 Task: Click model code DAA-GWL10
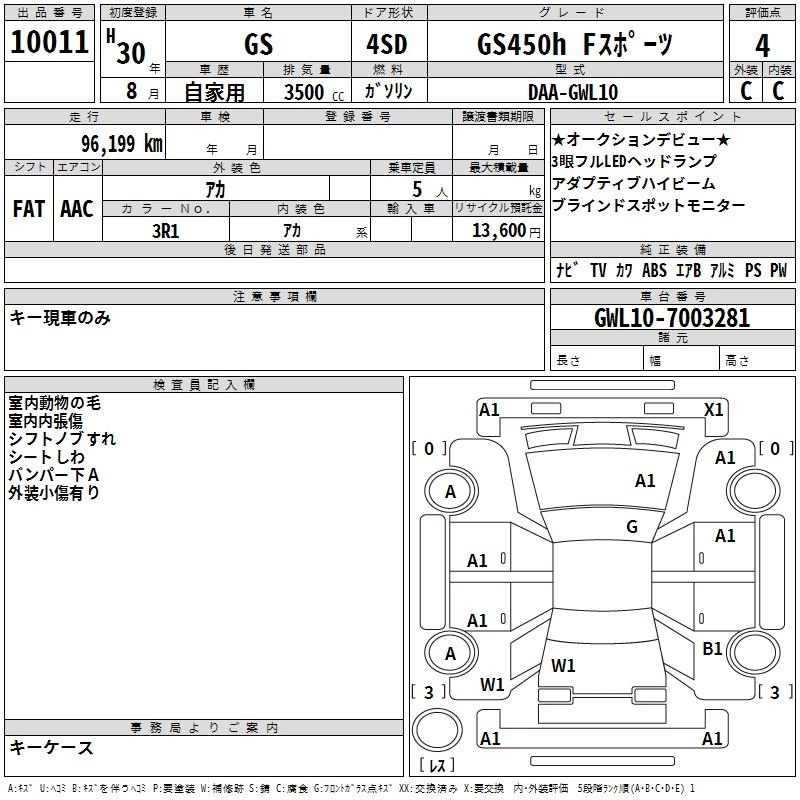click(x=573, y=92)
